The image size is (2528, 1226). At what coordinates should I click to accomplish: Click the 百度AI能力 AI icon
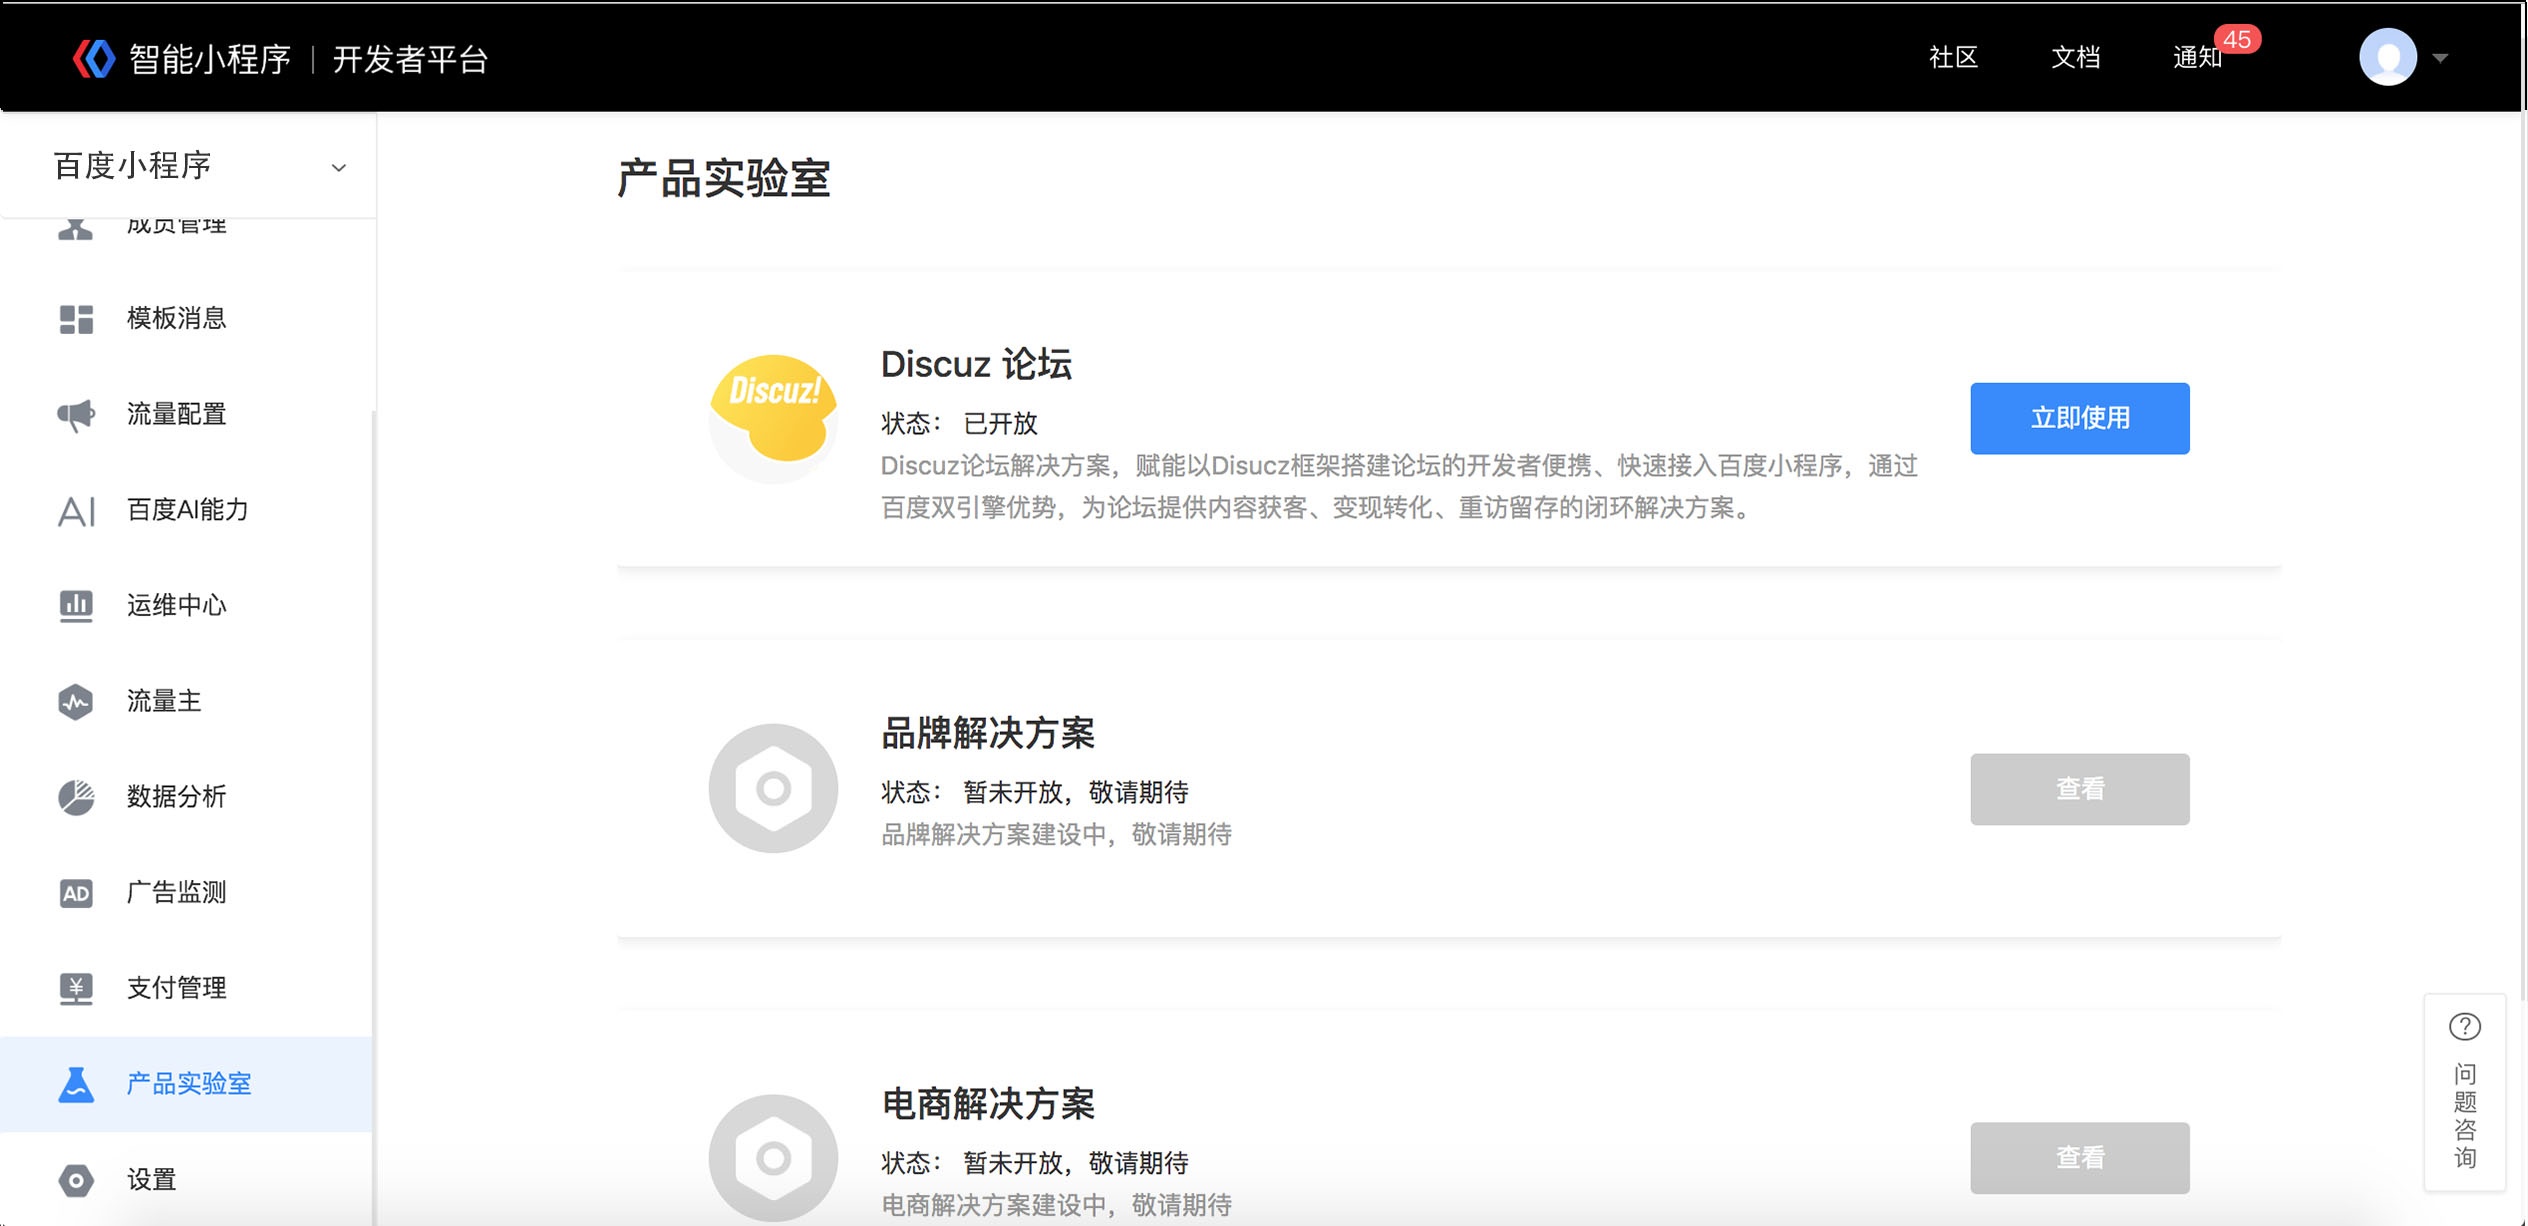pyautogui.click(x=76, y=510)
